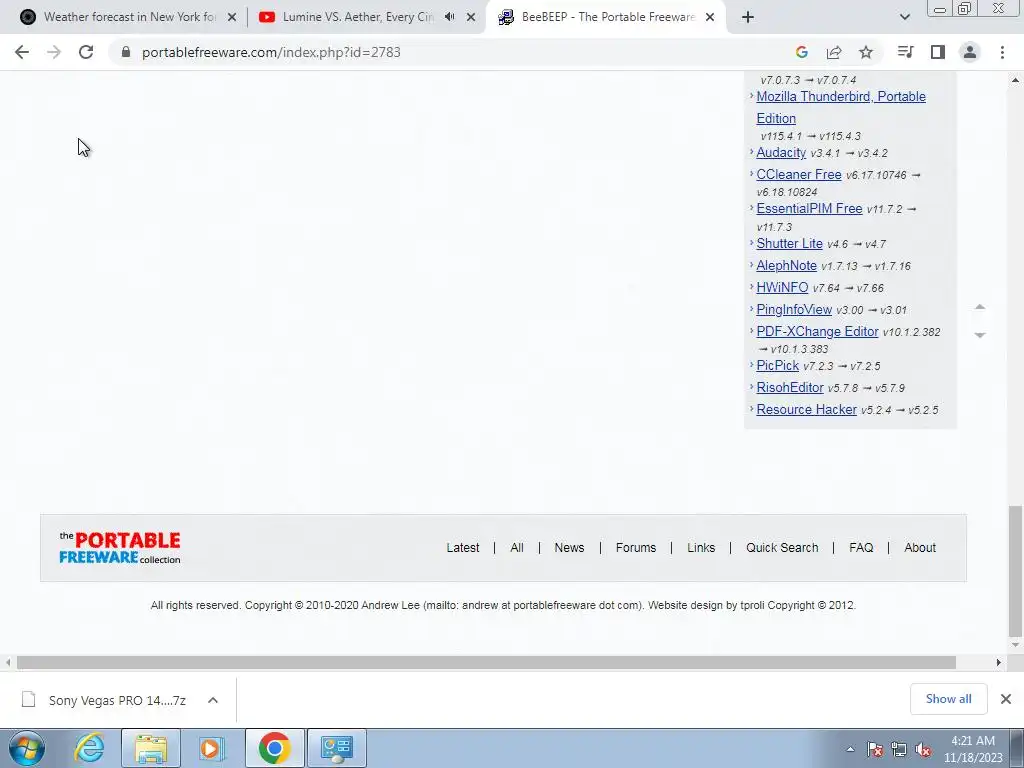Share this page icon
Screen dimensions: 1024x768
pos(834,52)
